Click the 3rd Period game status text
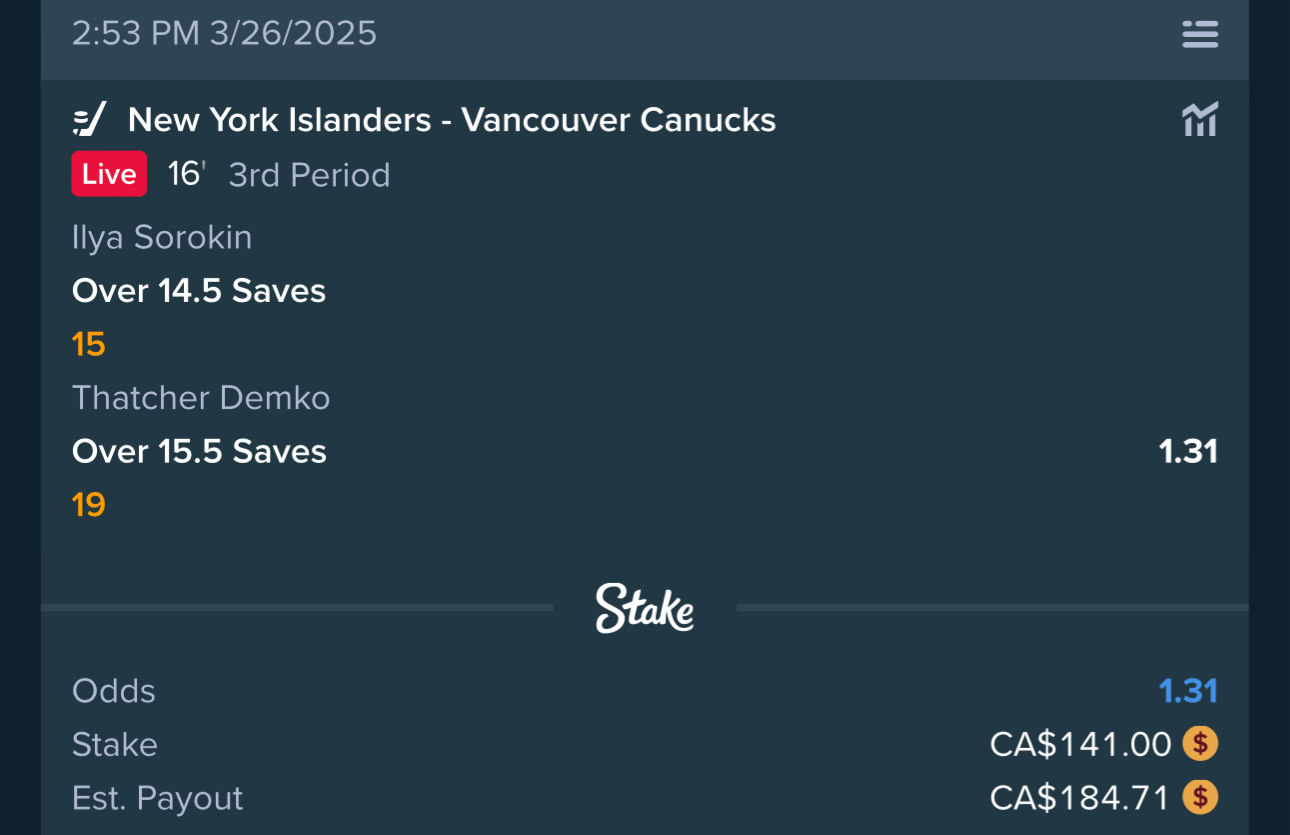Image resolution: width=1290 pixels, height=835 pixels. (309, 175)
